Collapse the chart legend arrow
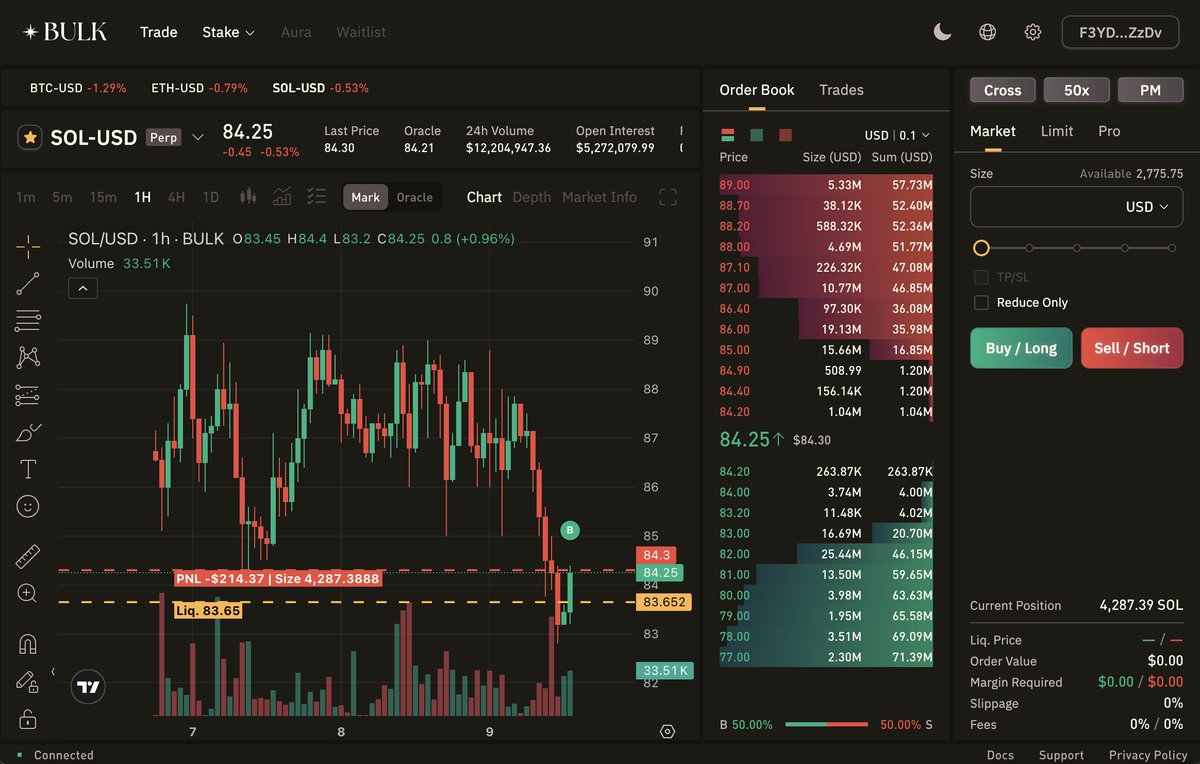Image resolution: width=1200 pixels, height=764 pixels. [x=83, y=289]
